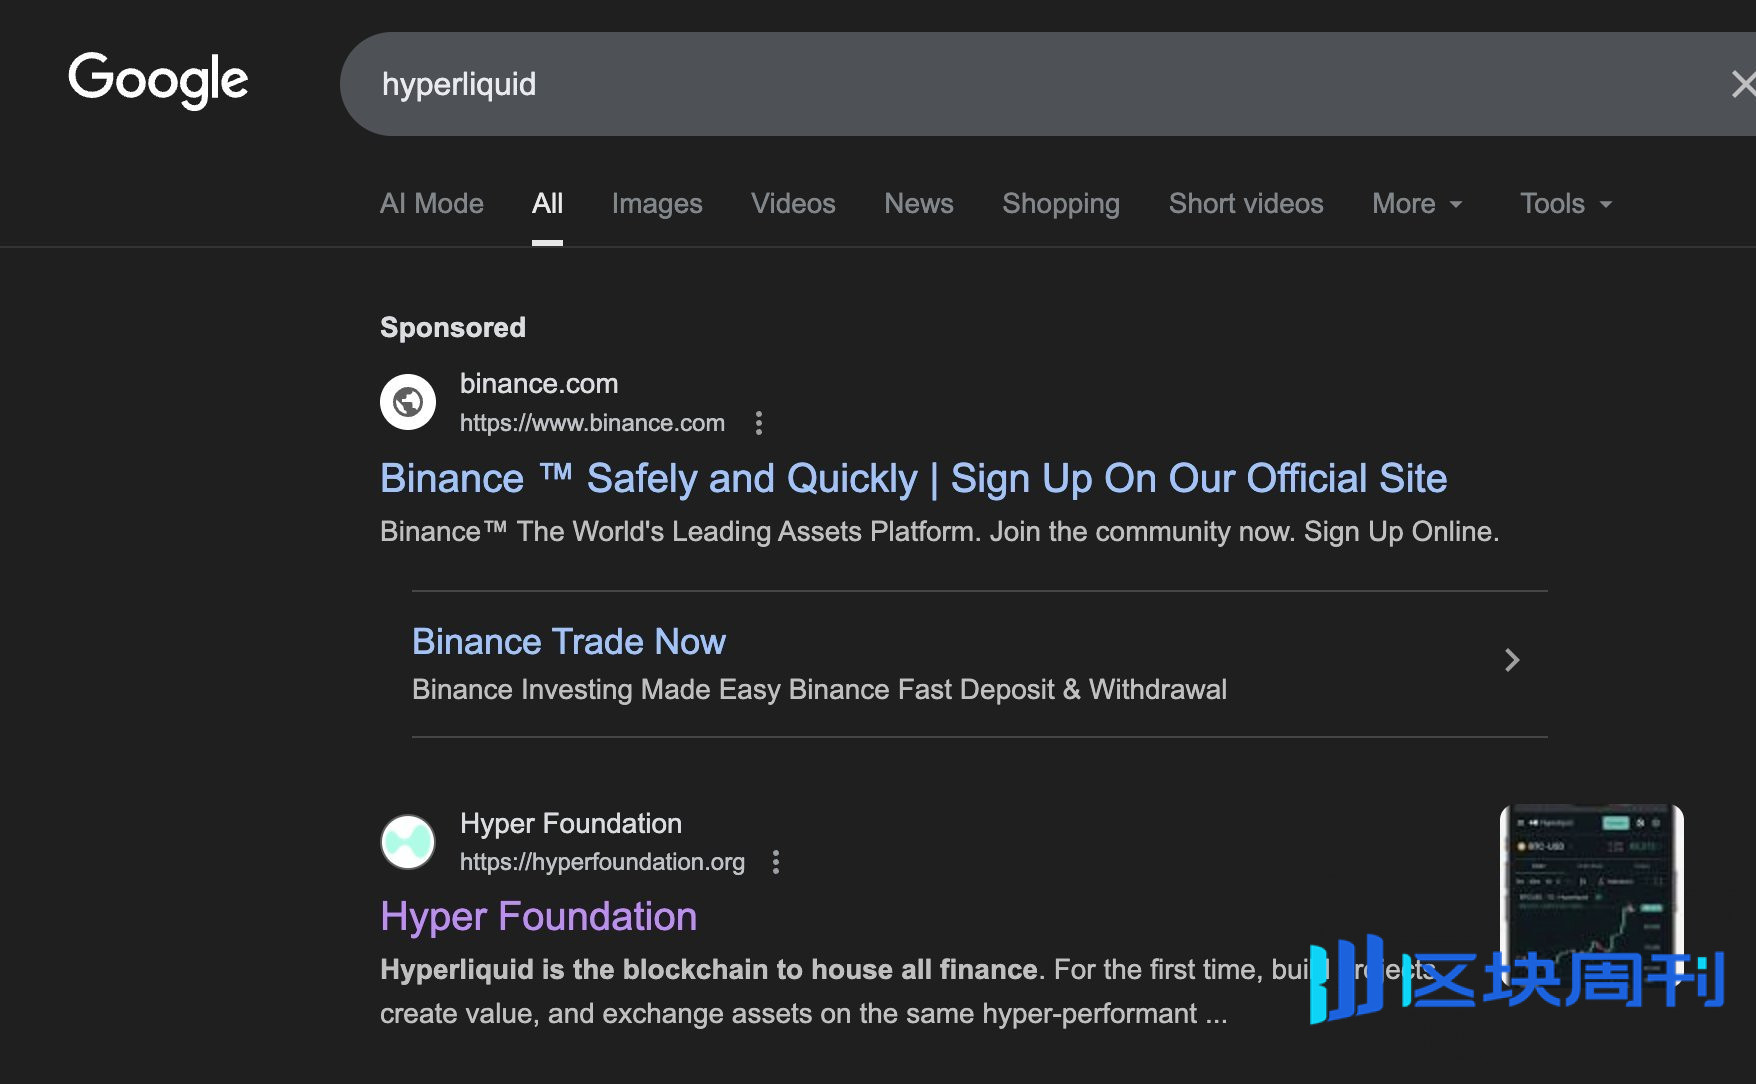Switch to AI Mode tab
1756x1084 pixels.
click(432, 203)
